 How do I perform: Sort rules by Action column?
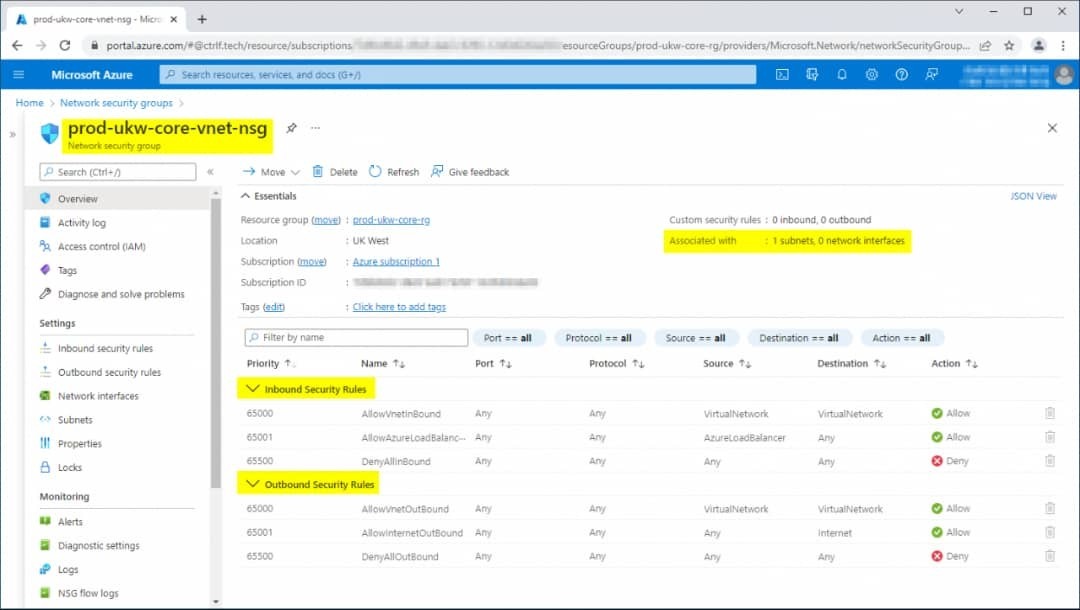click(x=954, y=364)
